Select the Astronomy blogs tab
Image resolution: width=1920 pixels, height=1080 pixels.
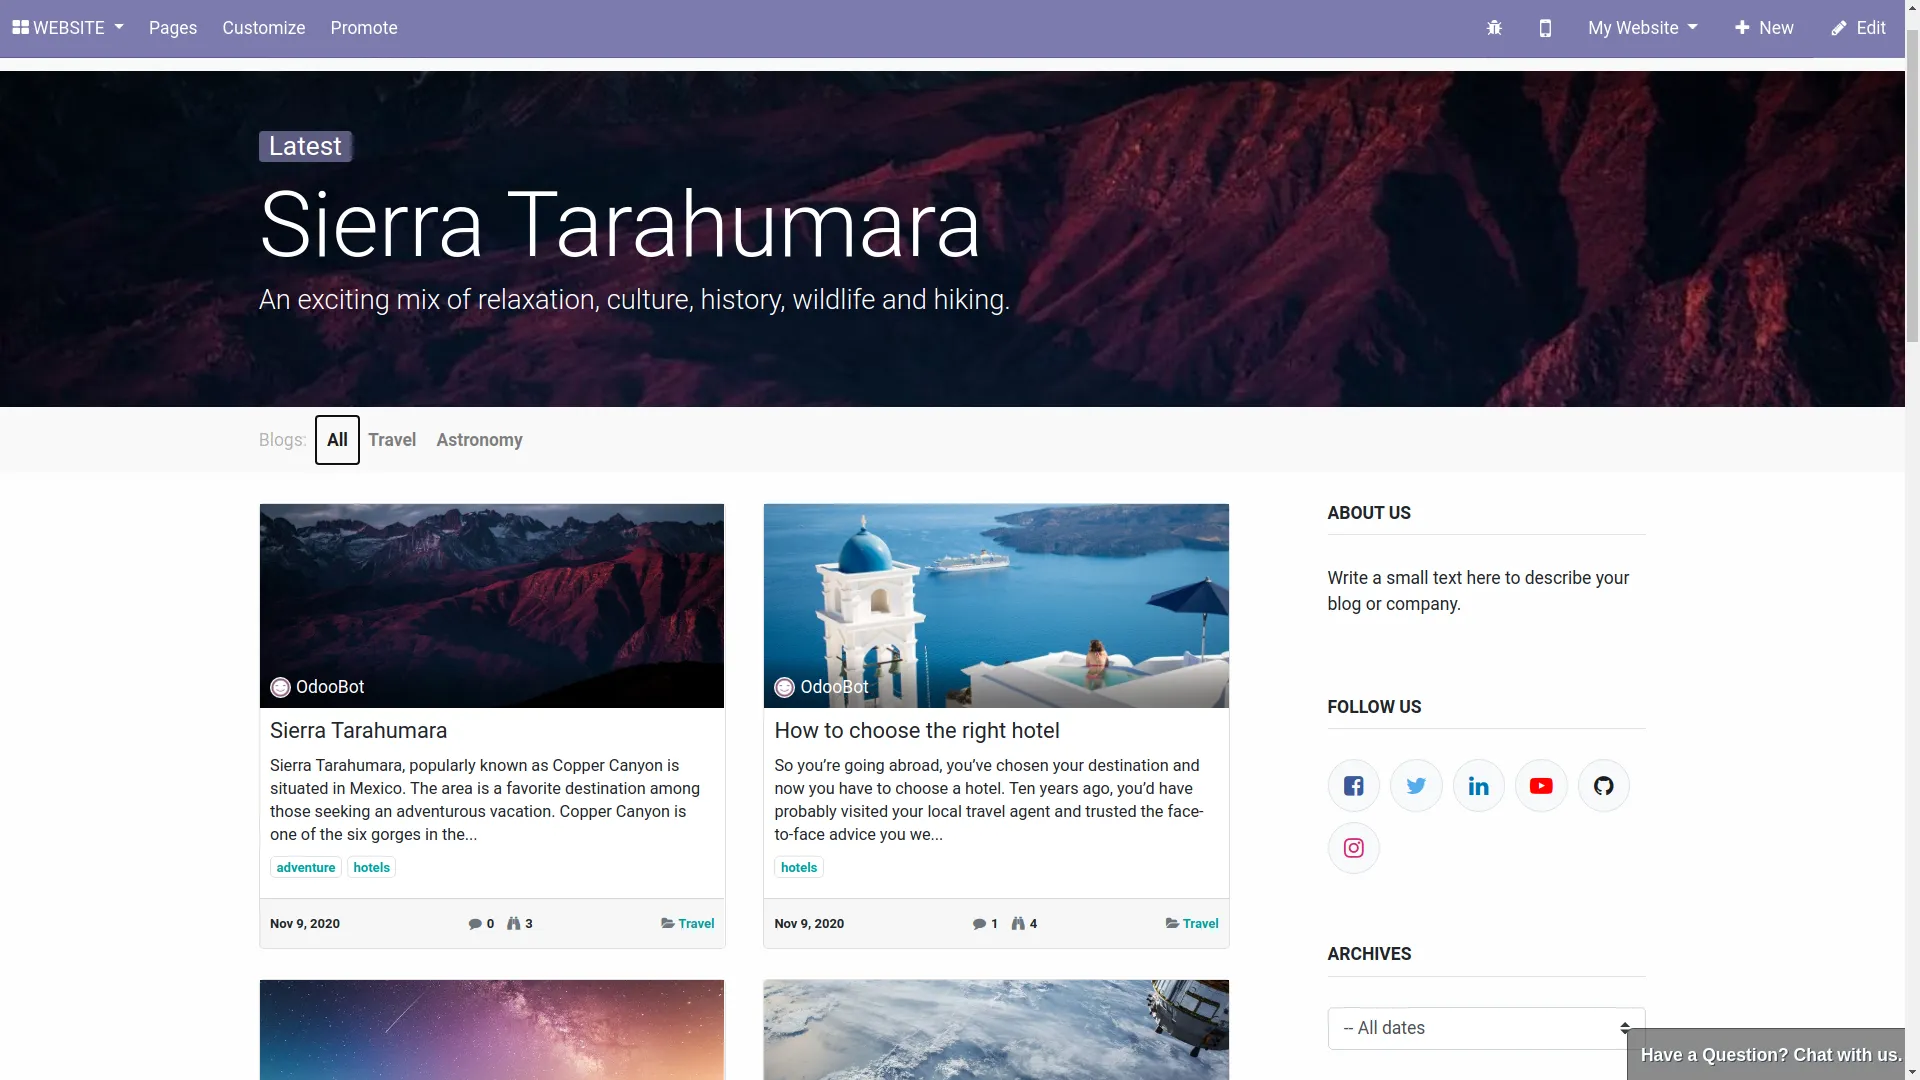[x=479, y=440]
